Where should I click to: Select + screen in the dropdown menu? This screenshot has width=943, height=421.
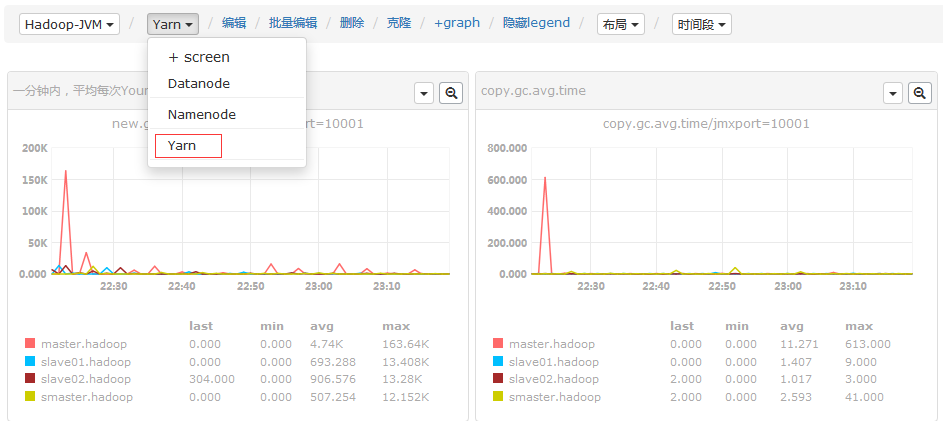(199, 57)
